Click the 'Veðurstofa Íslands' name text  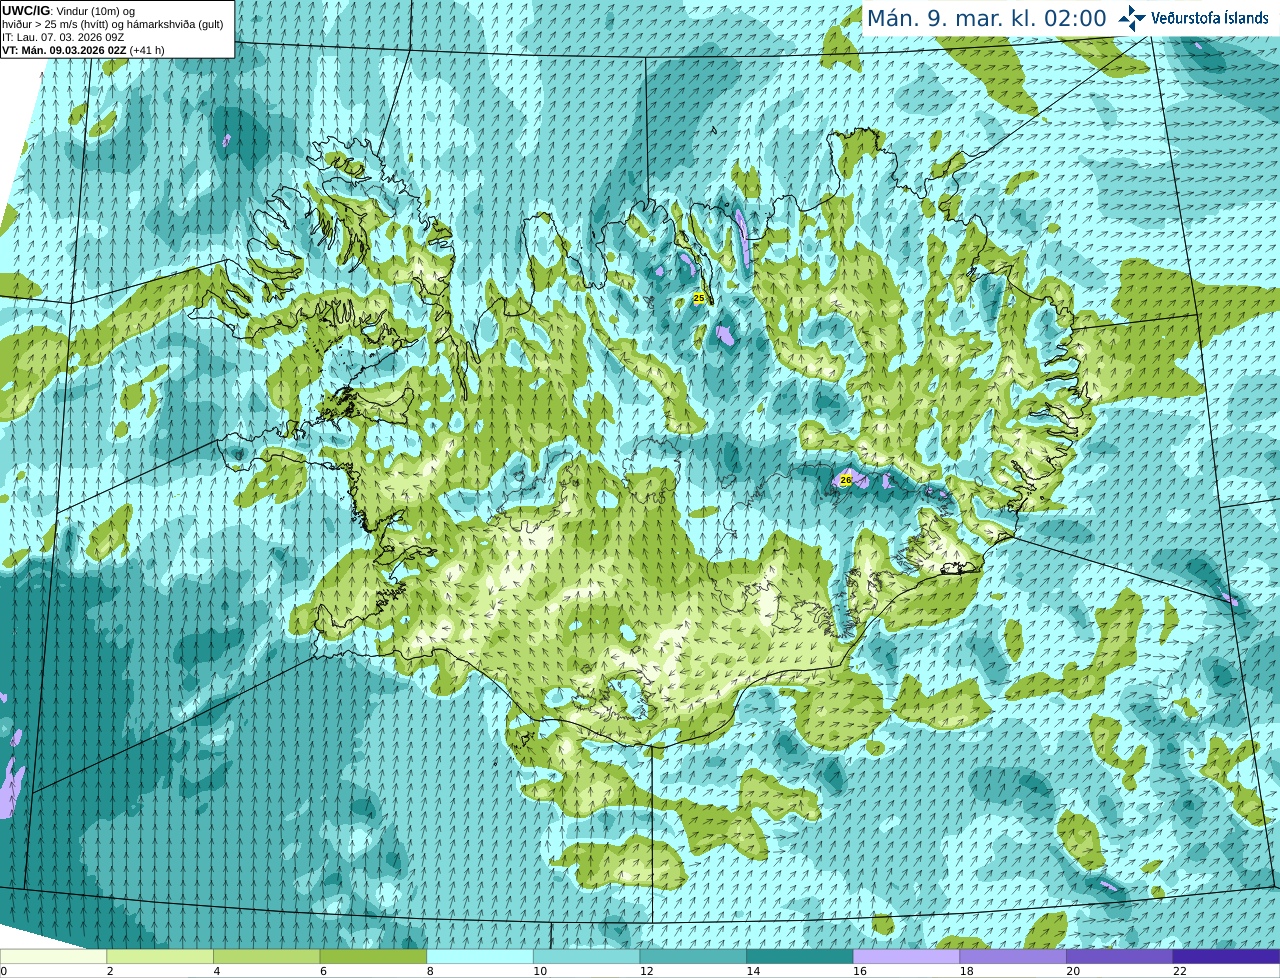tap(1210, 18)
